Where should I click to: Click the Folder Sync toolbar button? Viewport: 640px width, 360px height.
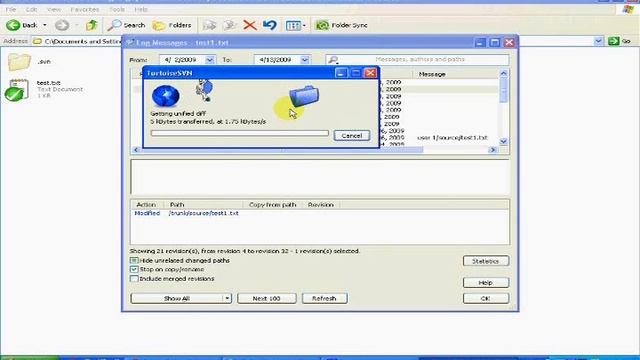tap(342, 25)
